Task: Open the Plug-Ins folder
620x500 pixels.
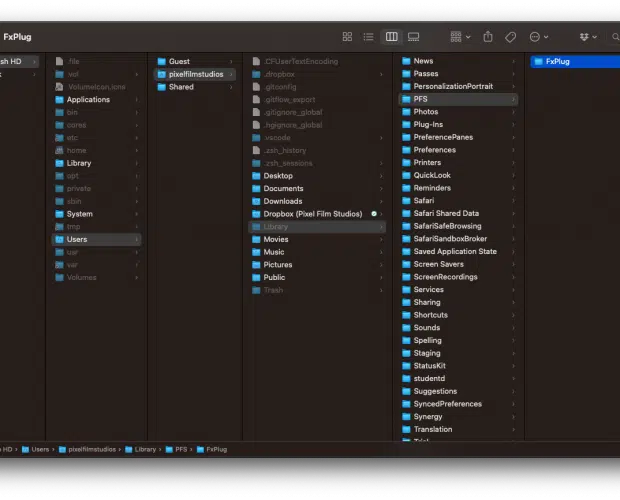Action: pyautogui.click(x=458, y=125)
